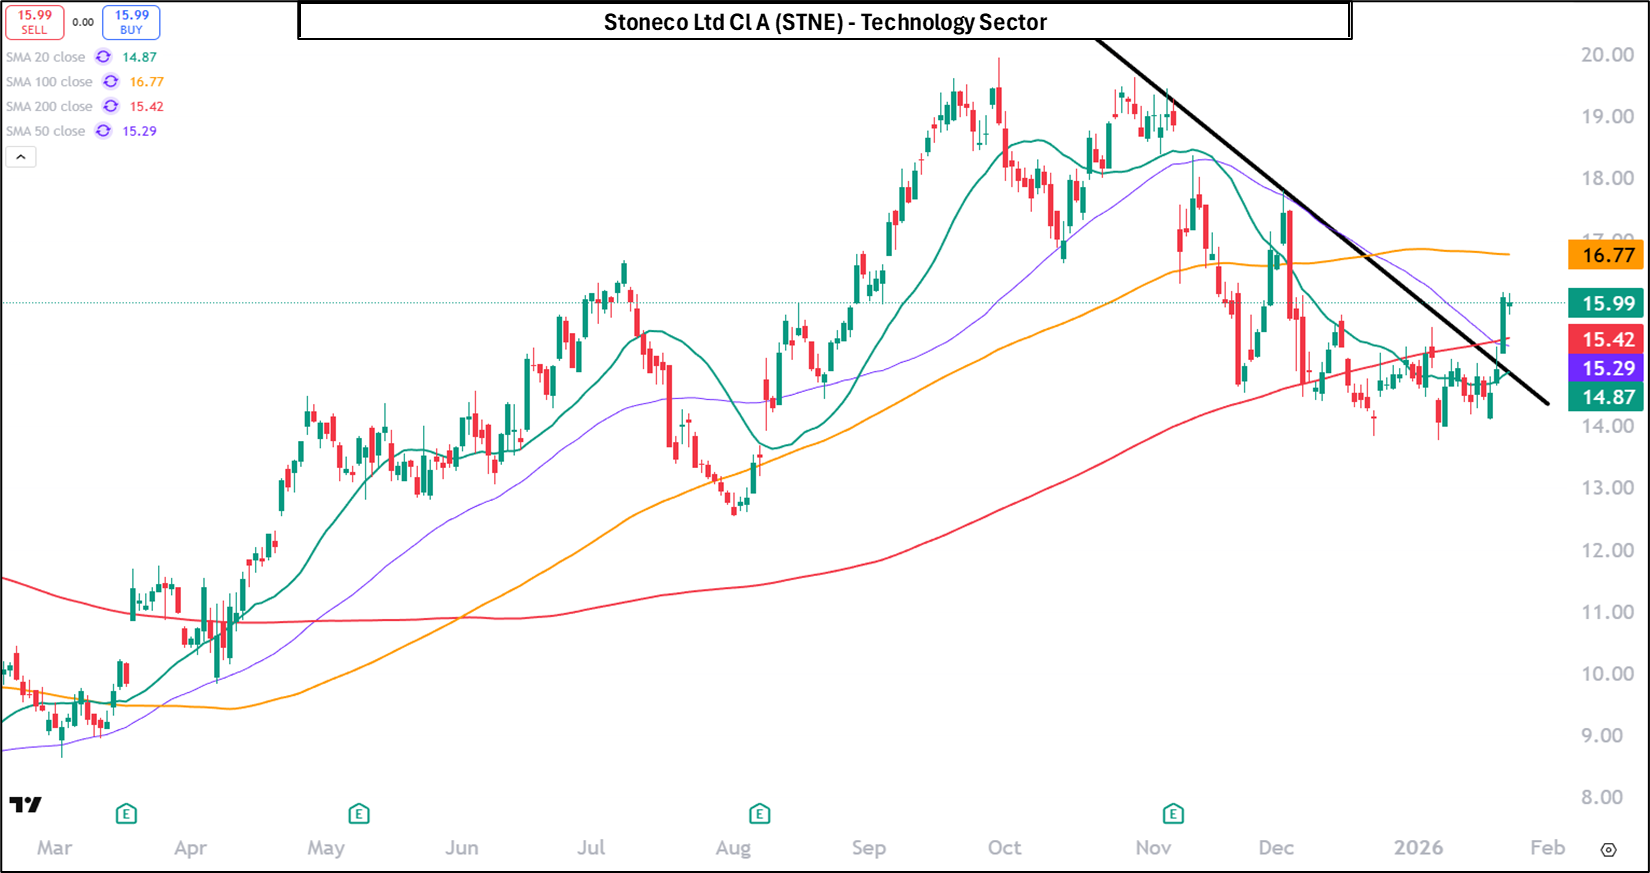This screenshot has height=873, width=1650.
Task: Click the green 15.99 last price axis label
Action: tap(1606, 303)
